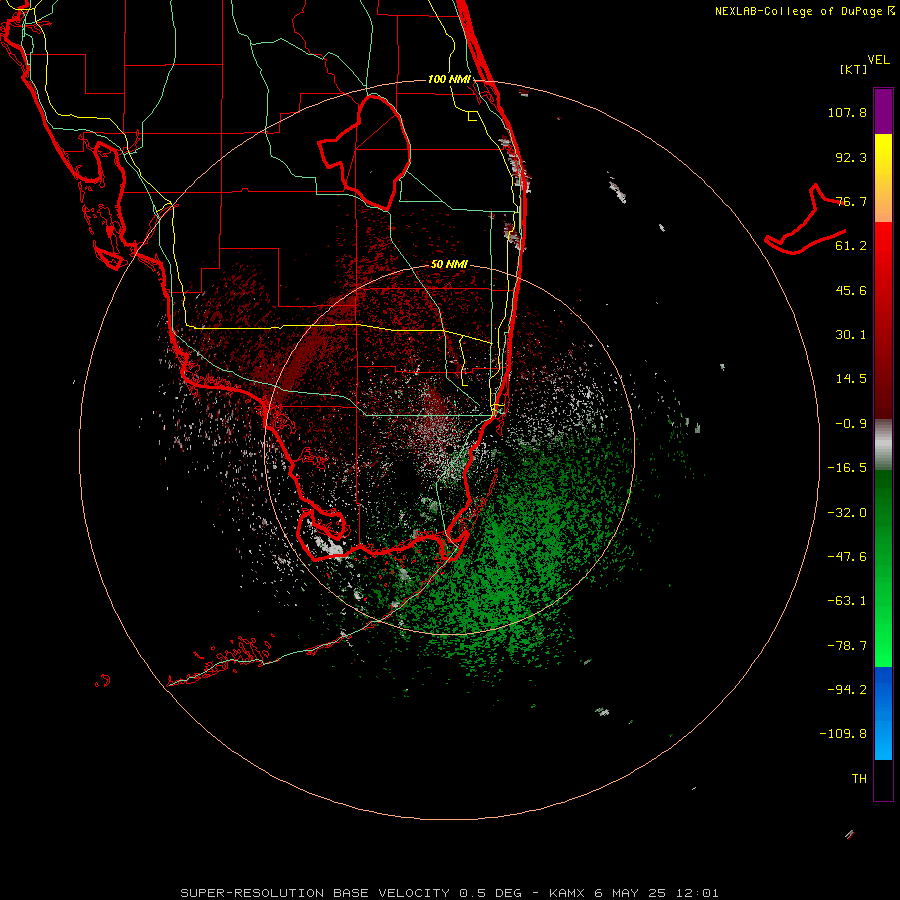Select the -47.6 velocity scale value
Image resolution: width=900 pixels, height=900 pixels.
pyautogui.click(x=847, y=557)
